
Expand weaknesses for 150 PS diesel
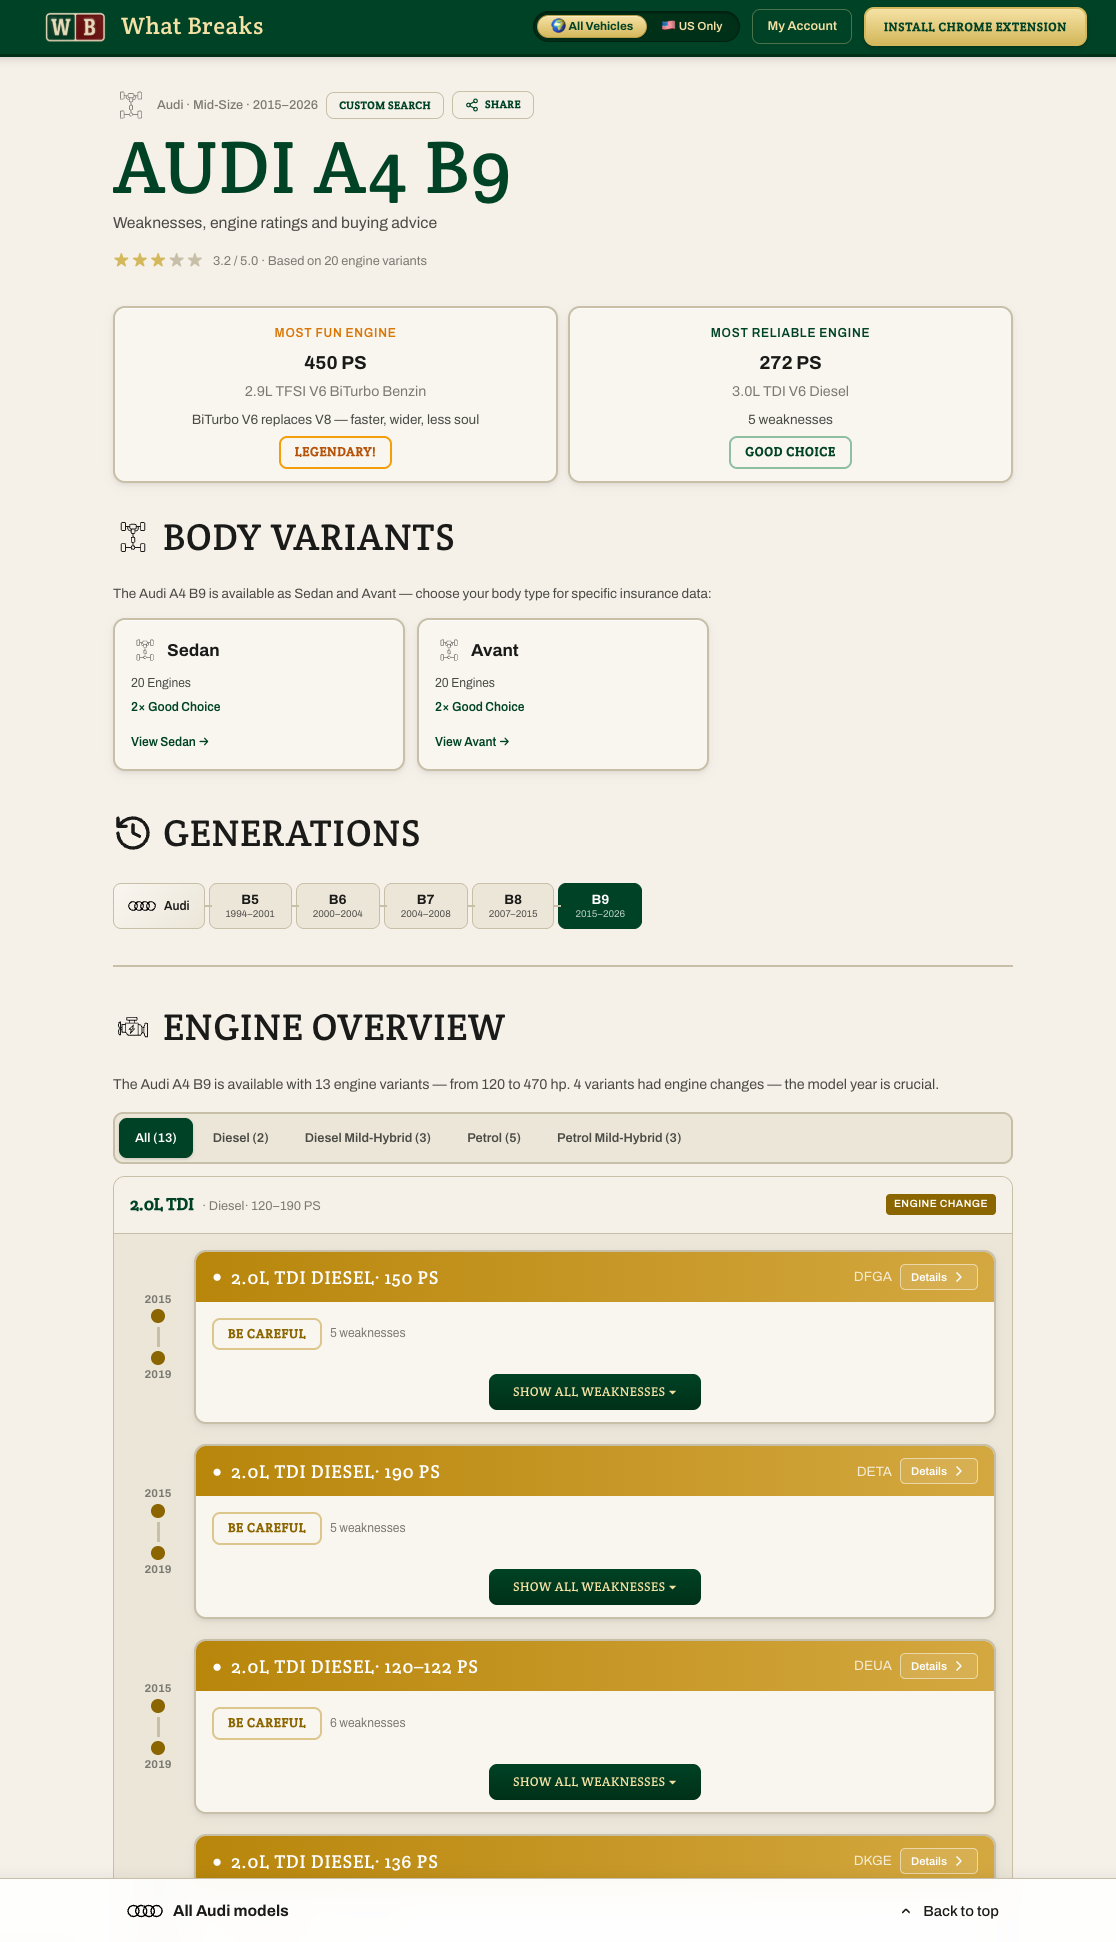594,1392
